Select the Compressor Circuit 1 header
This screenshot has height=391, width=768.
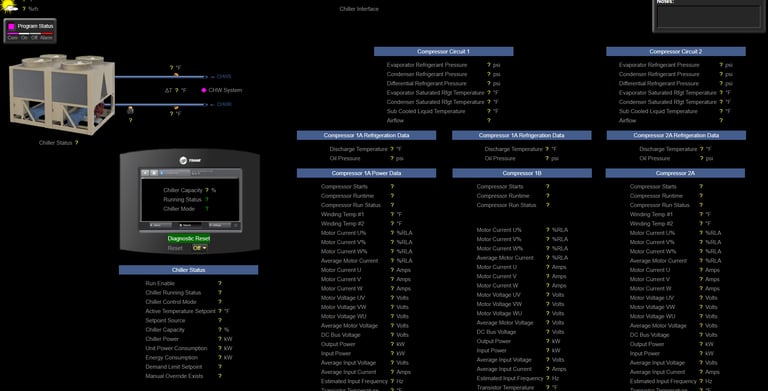point(444,51)
